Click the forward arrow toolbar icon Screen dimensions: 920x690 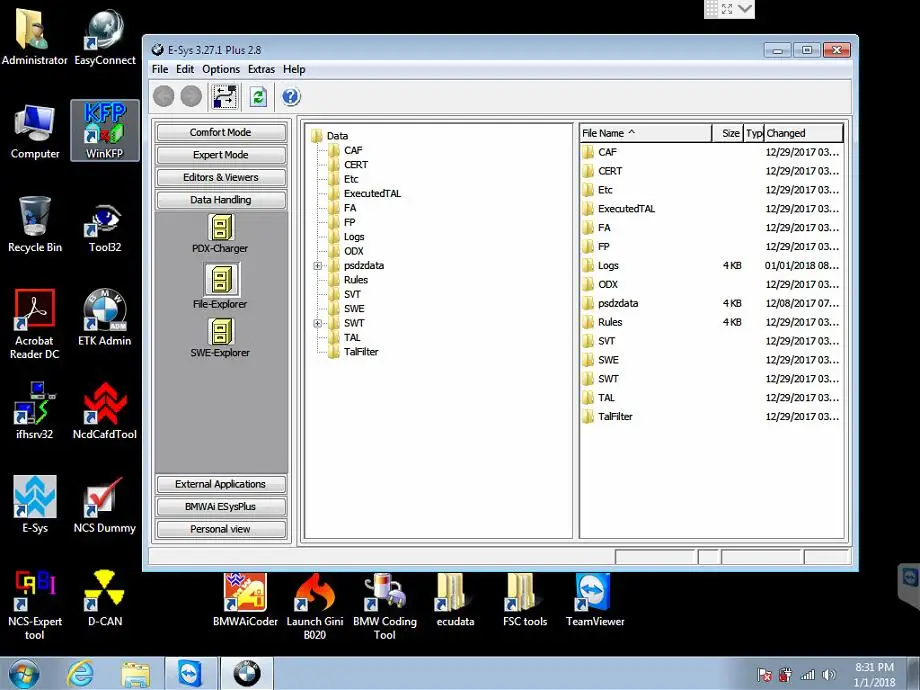click(x=191, y=96)
